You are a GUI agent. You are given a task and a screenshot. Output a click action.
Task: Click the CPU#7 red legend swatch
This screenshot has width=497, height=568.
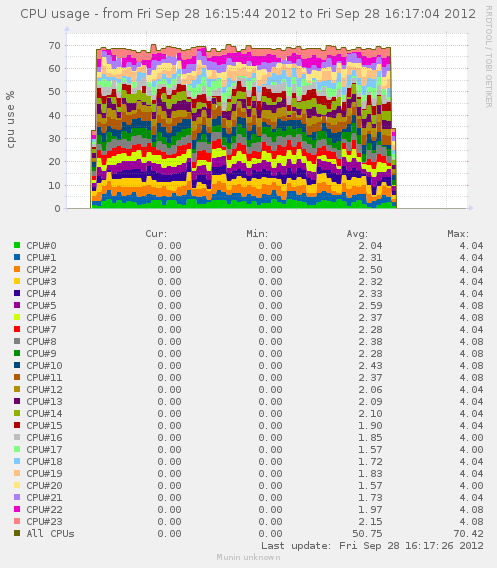[x=17, y=329]
